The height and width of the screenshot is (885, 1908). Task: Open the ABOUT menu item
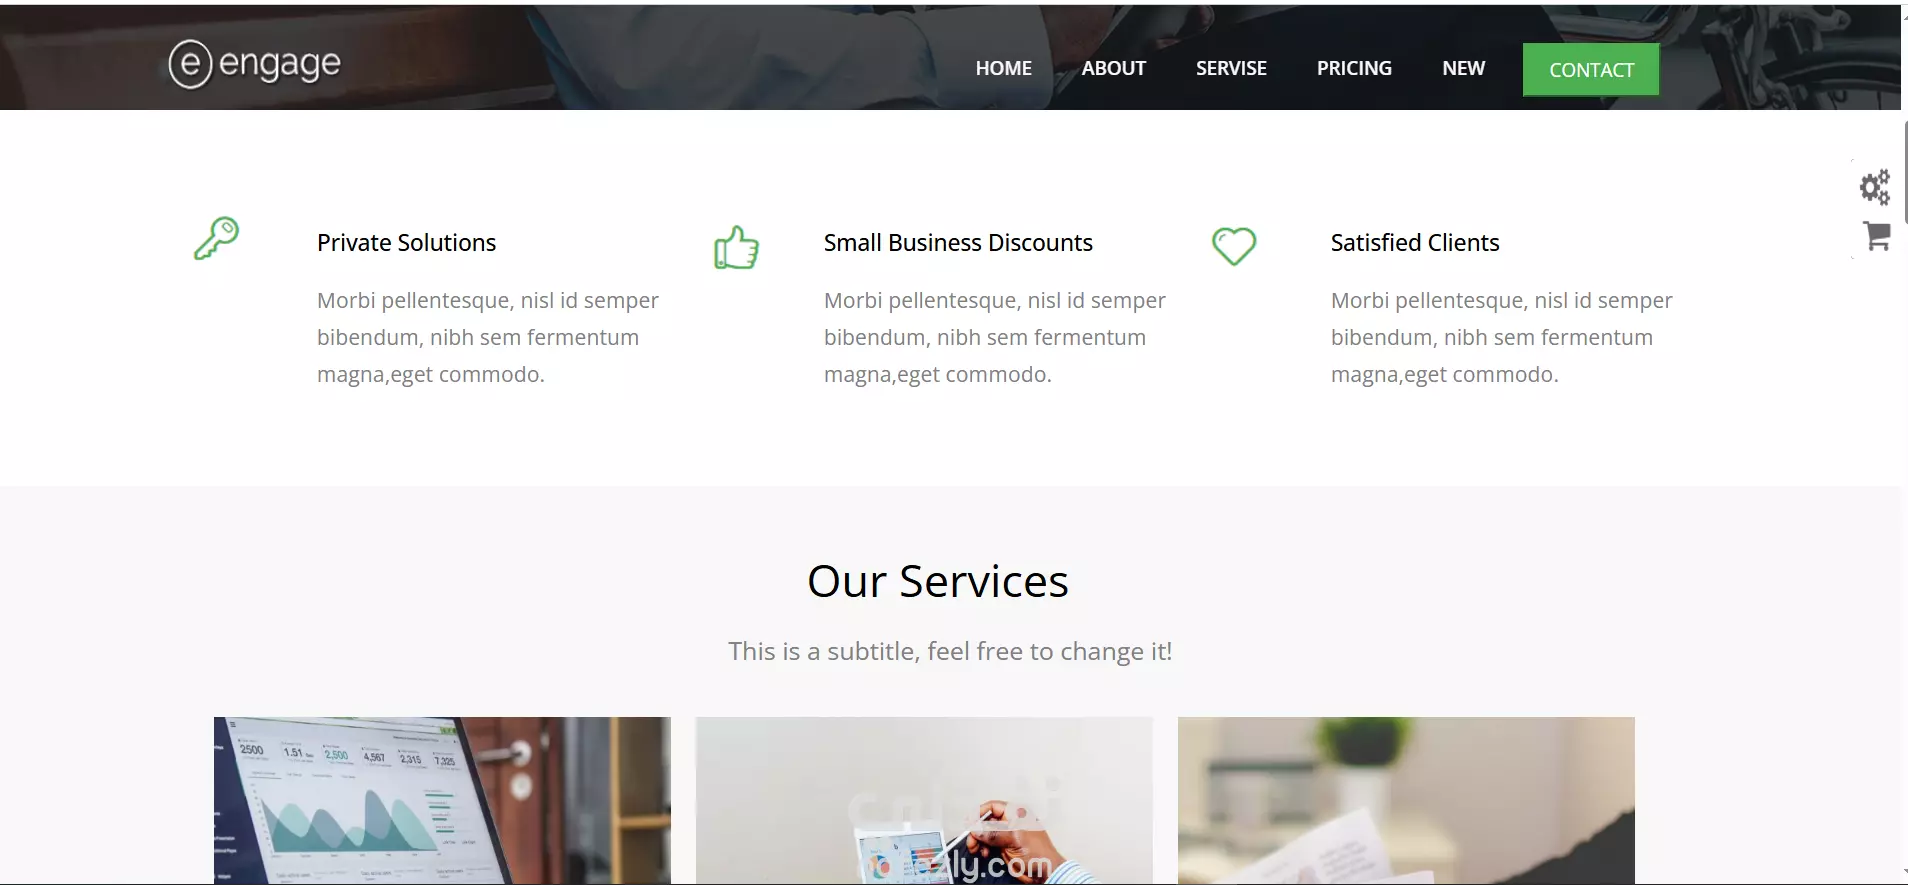1114,68
